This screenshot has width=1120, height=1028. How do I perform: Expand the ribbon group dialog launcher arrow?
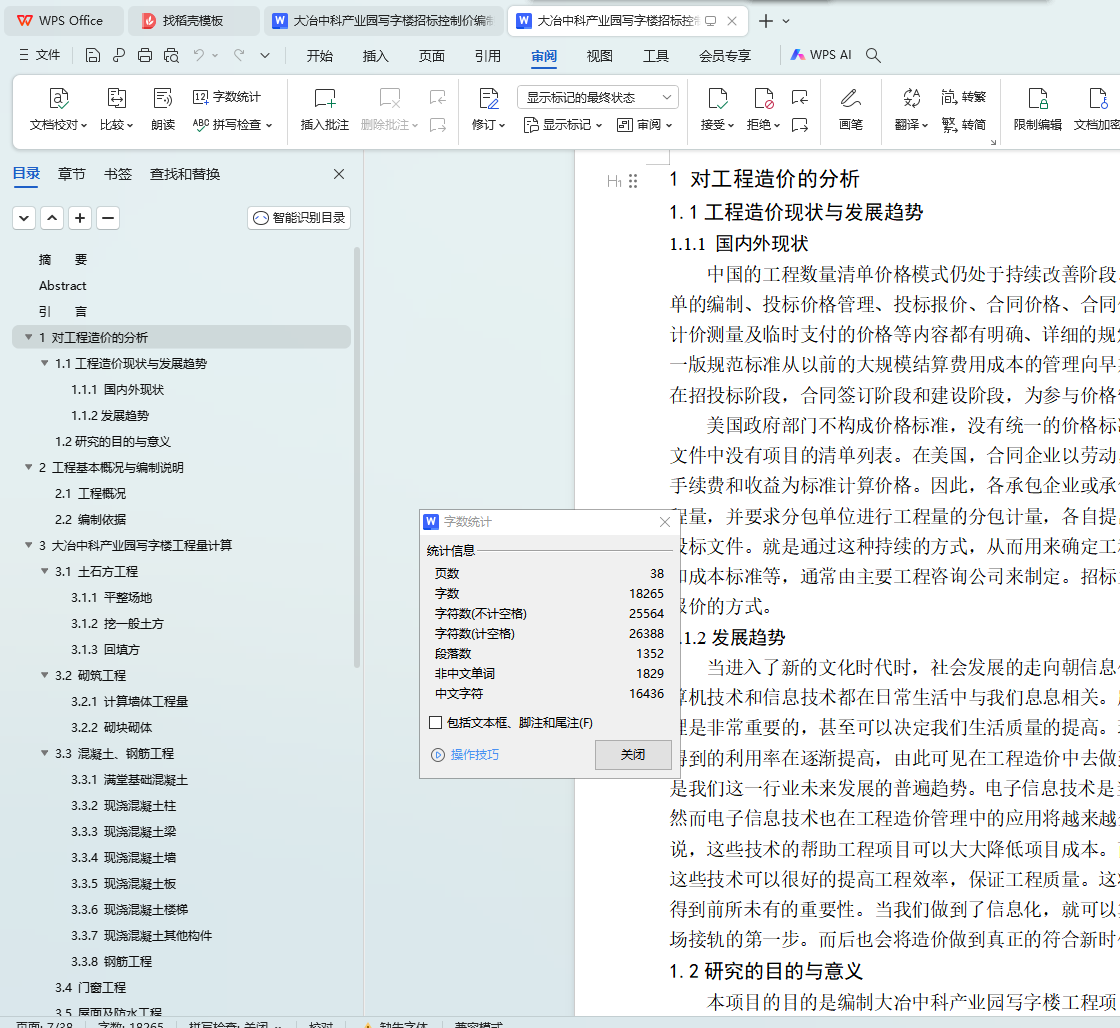pos(993,143)
